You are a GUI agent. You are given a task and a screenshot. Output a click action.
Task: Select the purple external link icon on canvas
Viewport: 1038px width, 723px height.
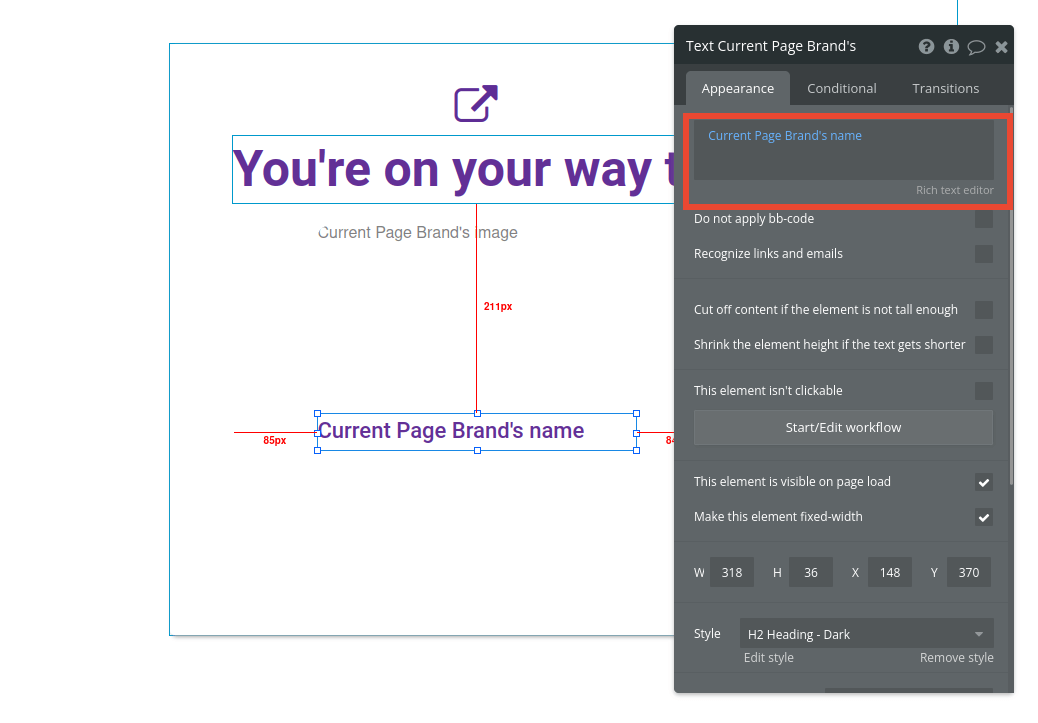coord(474,102)
